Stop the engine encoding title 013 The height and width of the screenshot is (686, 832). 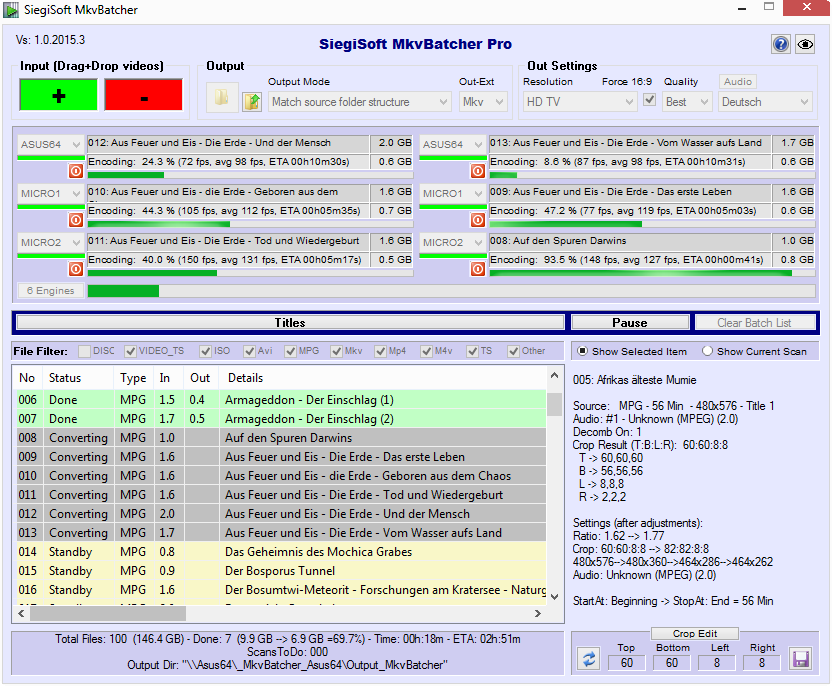tap(478, 171)
